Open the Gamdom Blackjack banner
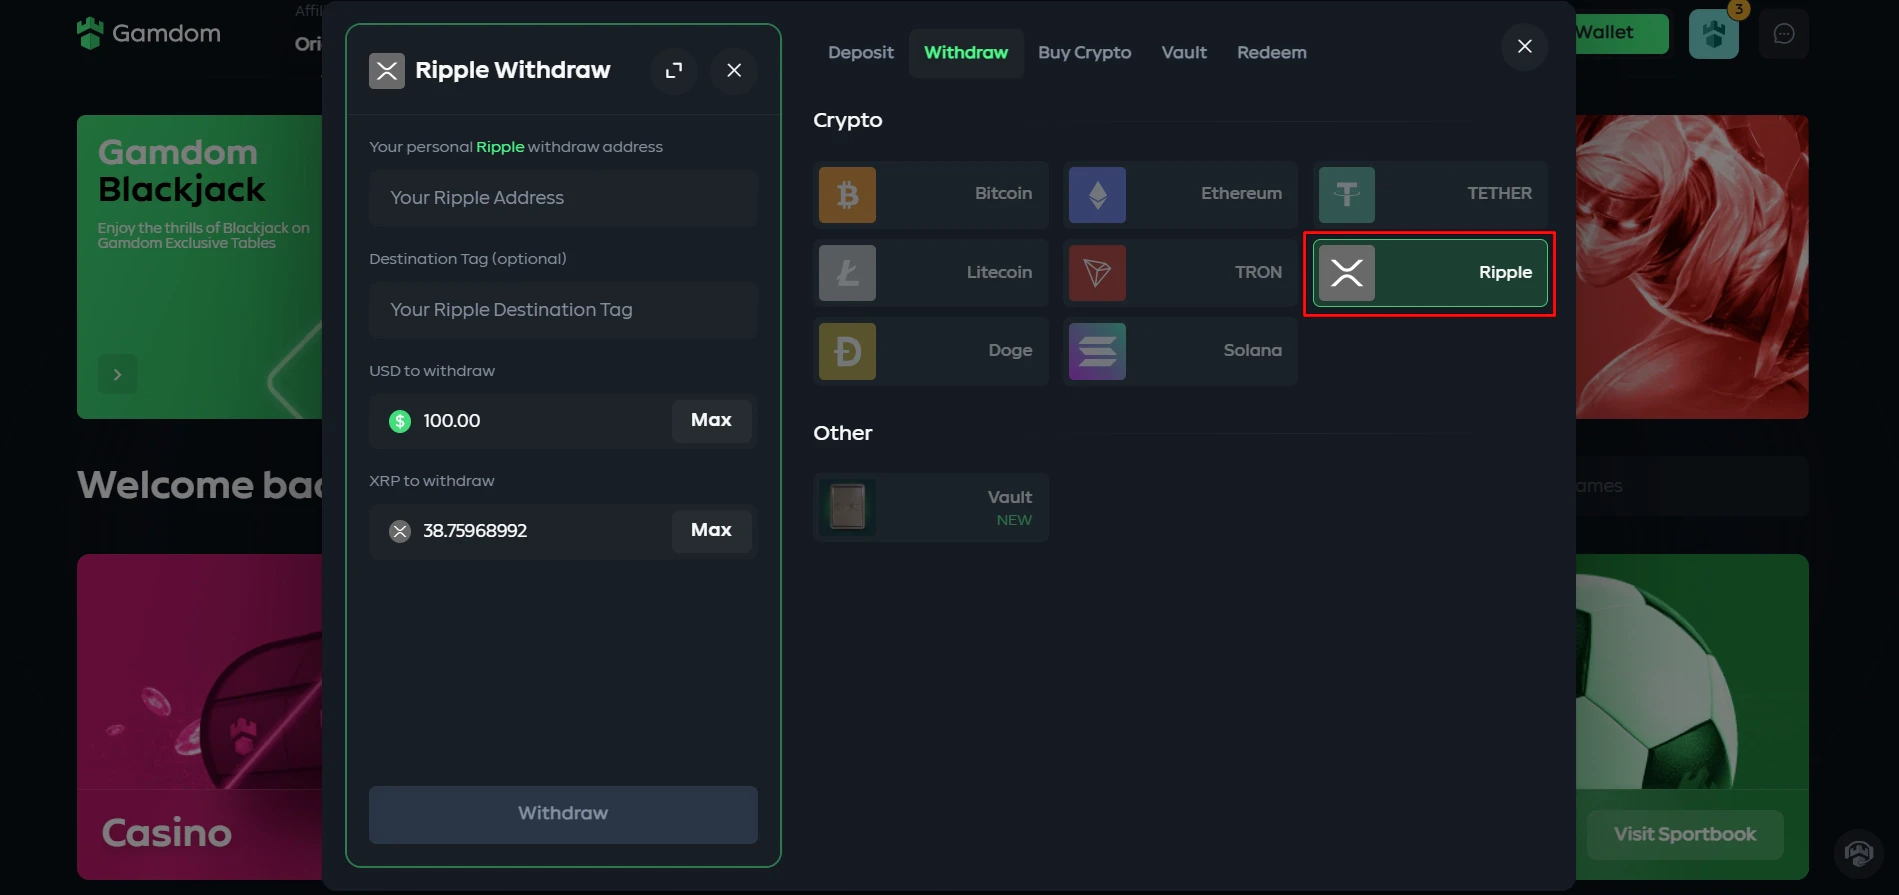The width and height of the screenshot is (1899, 895). [x=200, y=267]
